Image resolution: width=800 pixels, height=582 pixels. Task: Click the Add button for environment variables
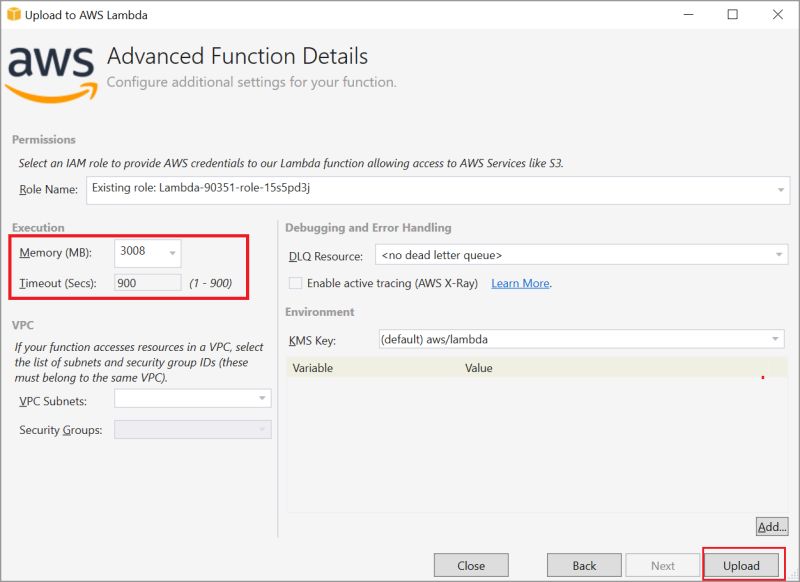(770, 527)
